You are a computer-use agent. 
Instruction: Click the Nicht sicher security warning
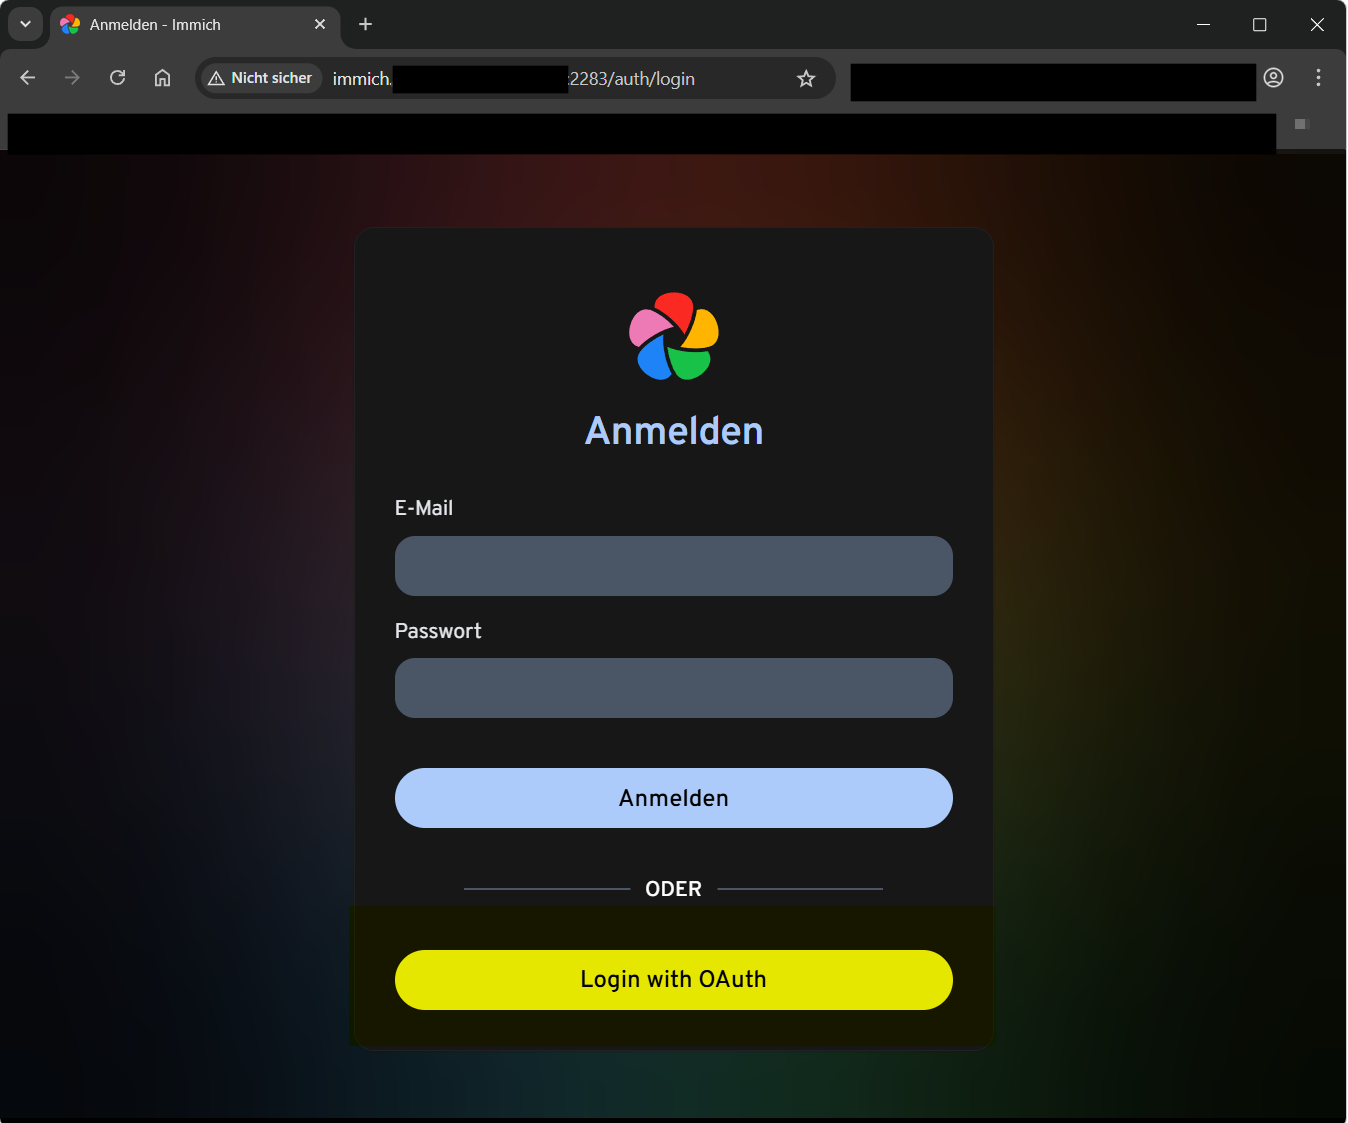[x=260, y=78]
